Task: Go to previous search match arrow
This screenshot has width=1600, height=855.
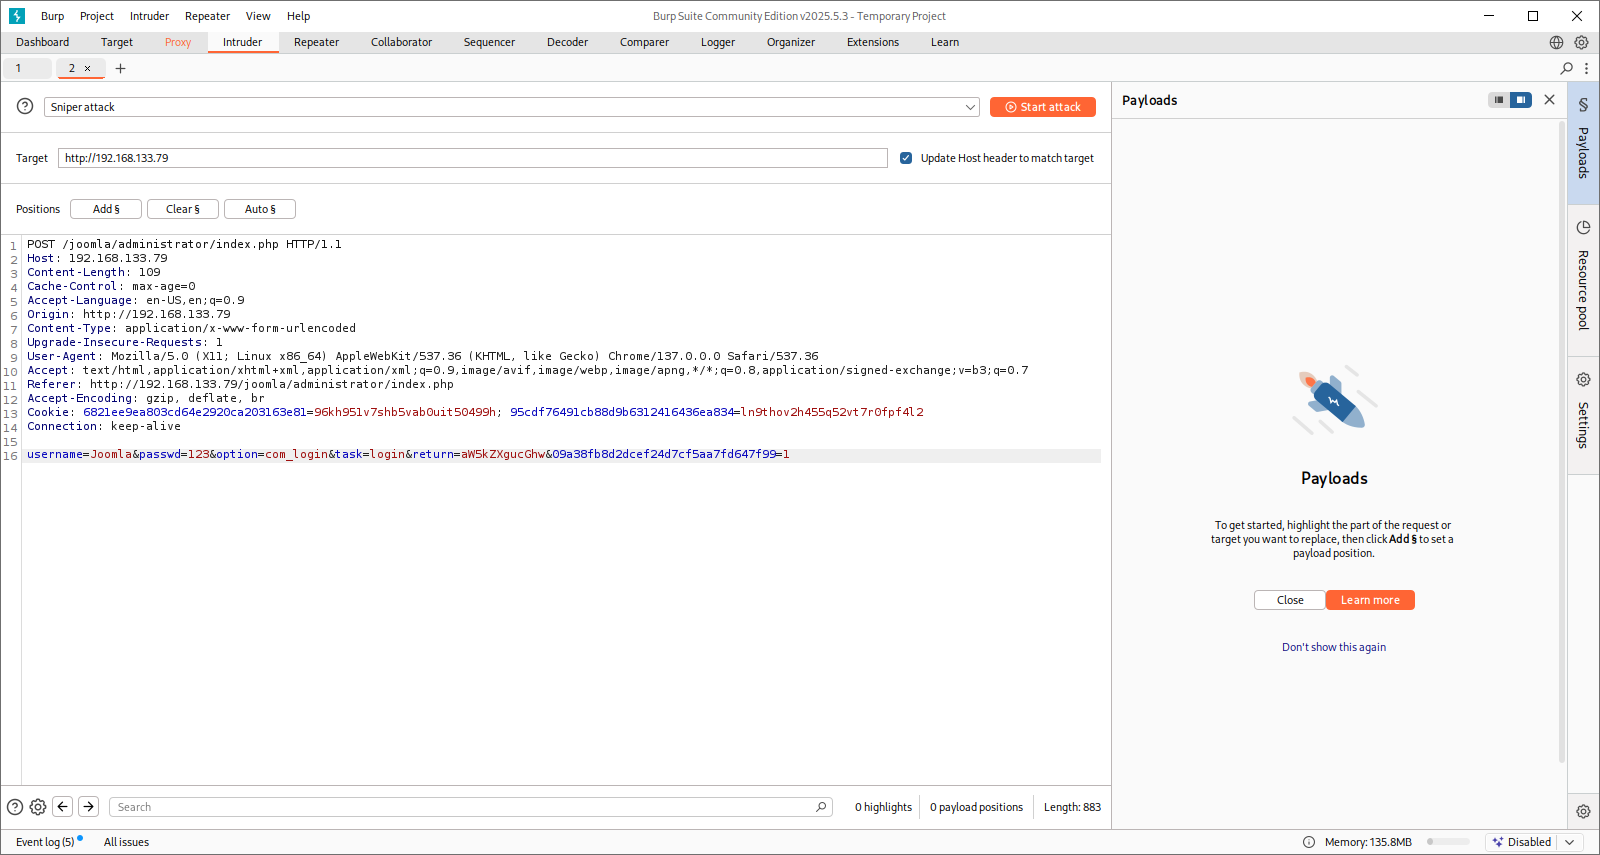Action: pos(62,806)
